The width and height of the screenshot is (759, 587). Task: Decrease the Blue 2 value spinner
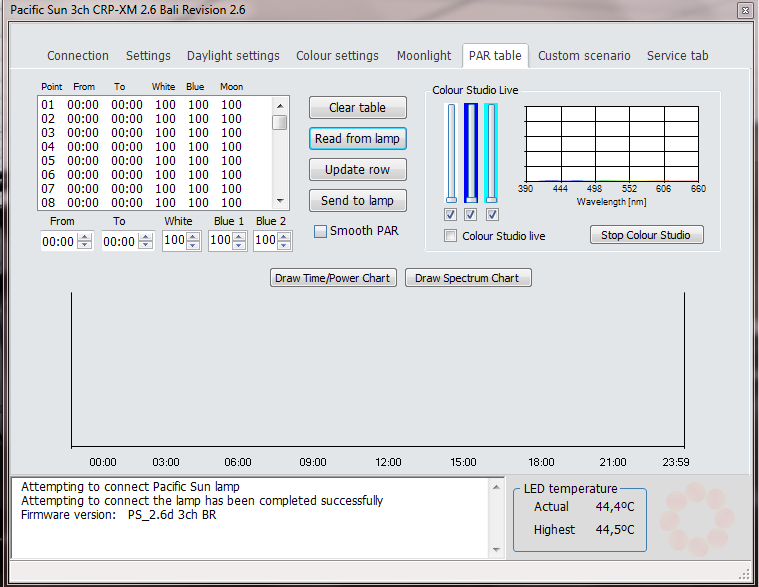pyautogui.click(x=285, y=245)
